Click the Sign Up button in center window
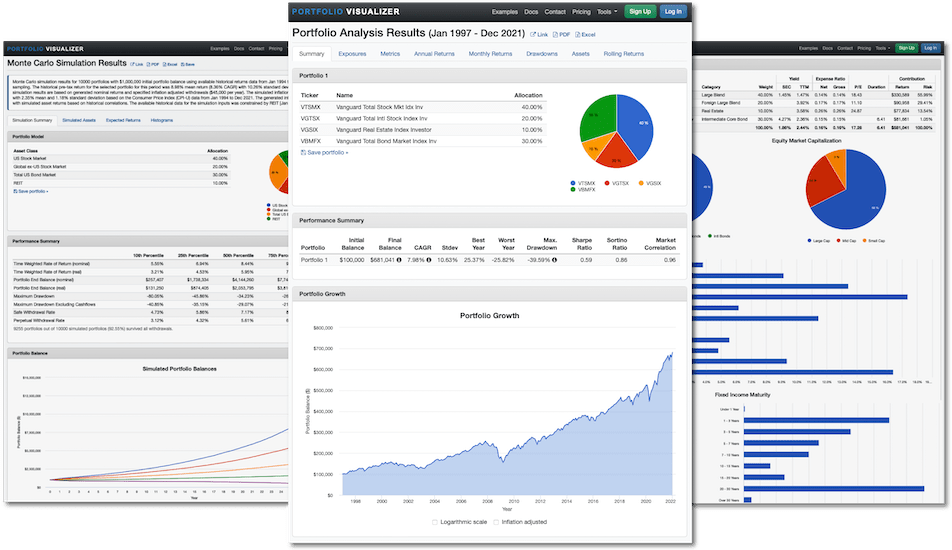The image size is (952, 550). point(640,12)
